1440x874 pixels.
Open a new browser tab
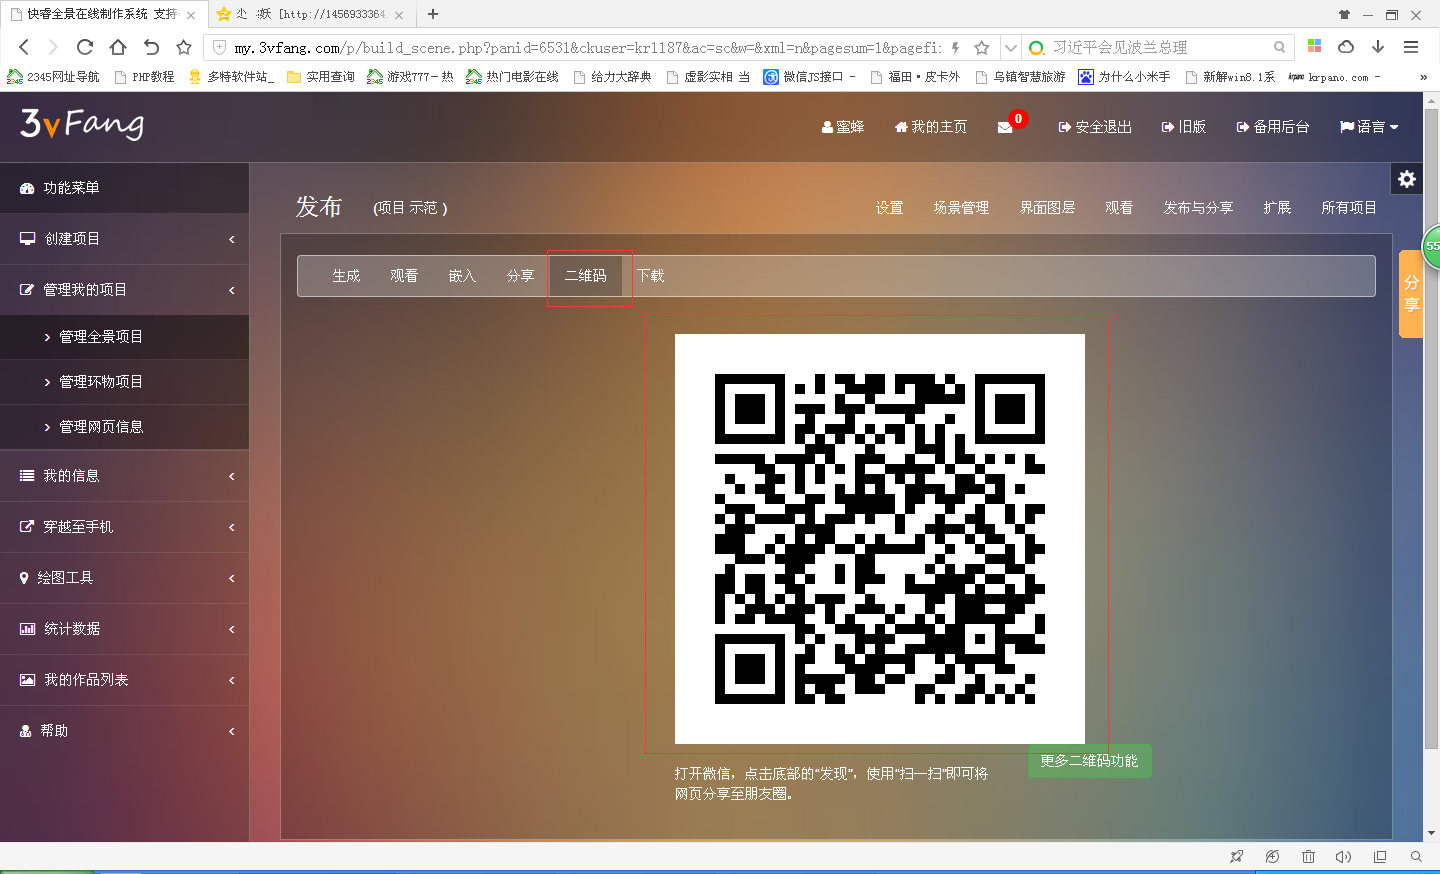coord(433,14)
